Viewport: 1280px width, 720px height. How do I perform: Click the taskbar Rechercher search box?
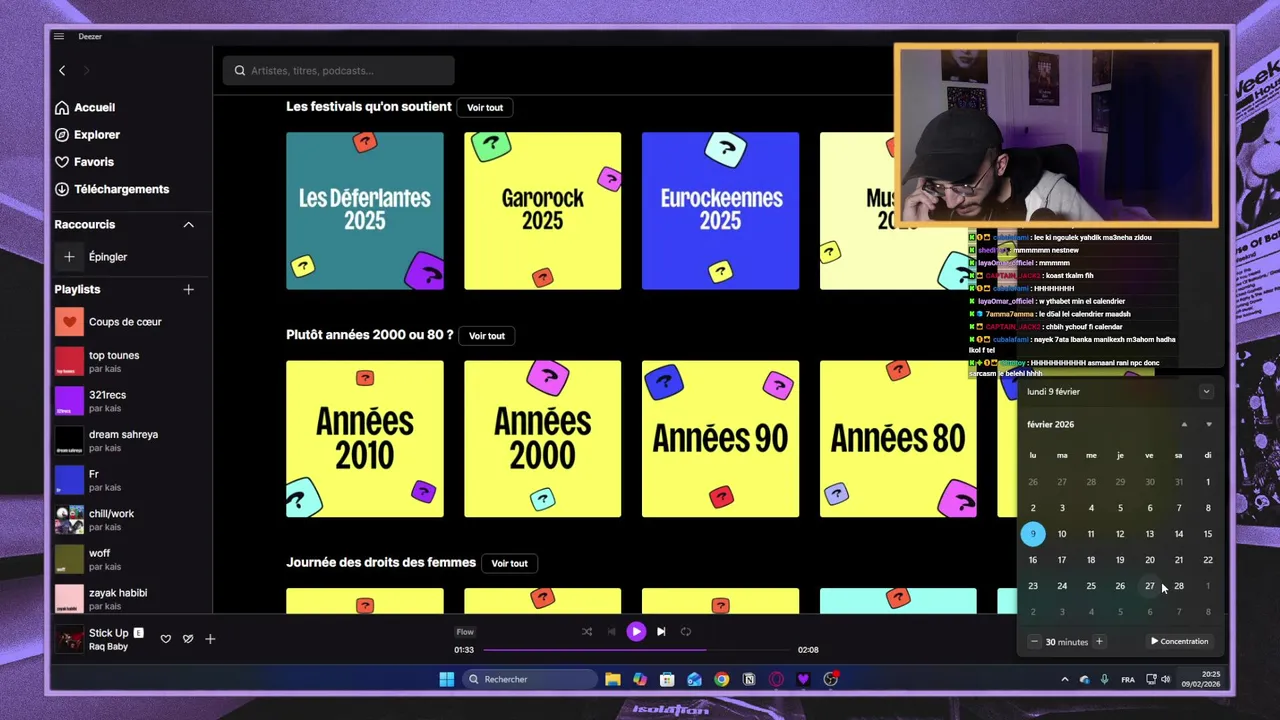tap(530, 680)
